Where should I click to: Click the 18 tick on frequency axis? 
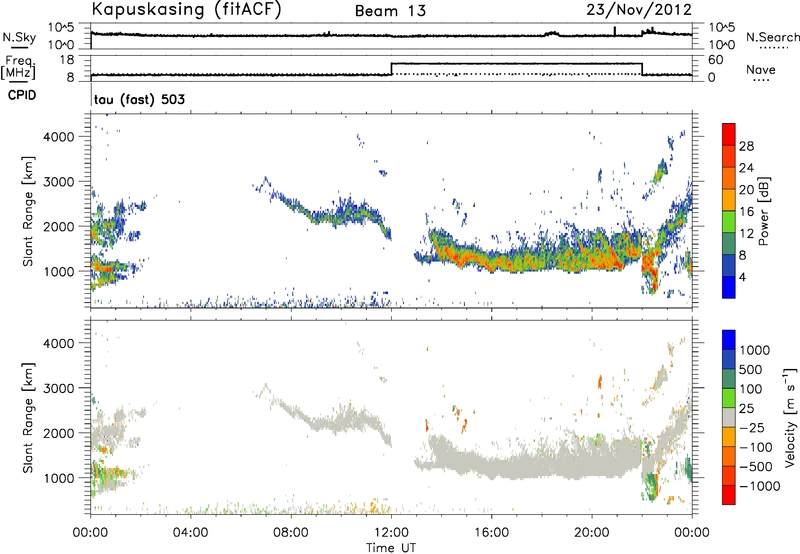click(x=67, y=60)
